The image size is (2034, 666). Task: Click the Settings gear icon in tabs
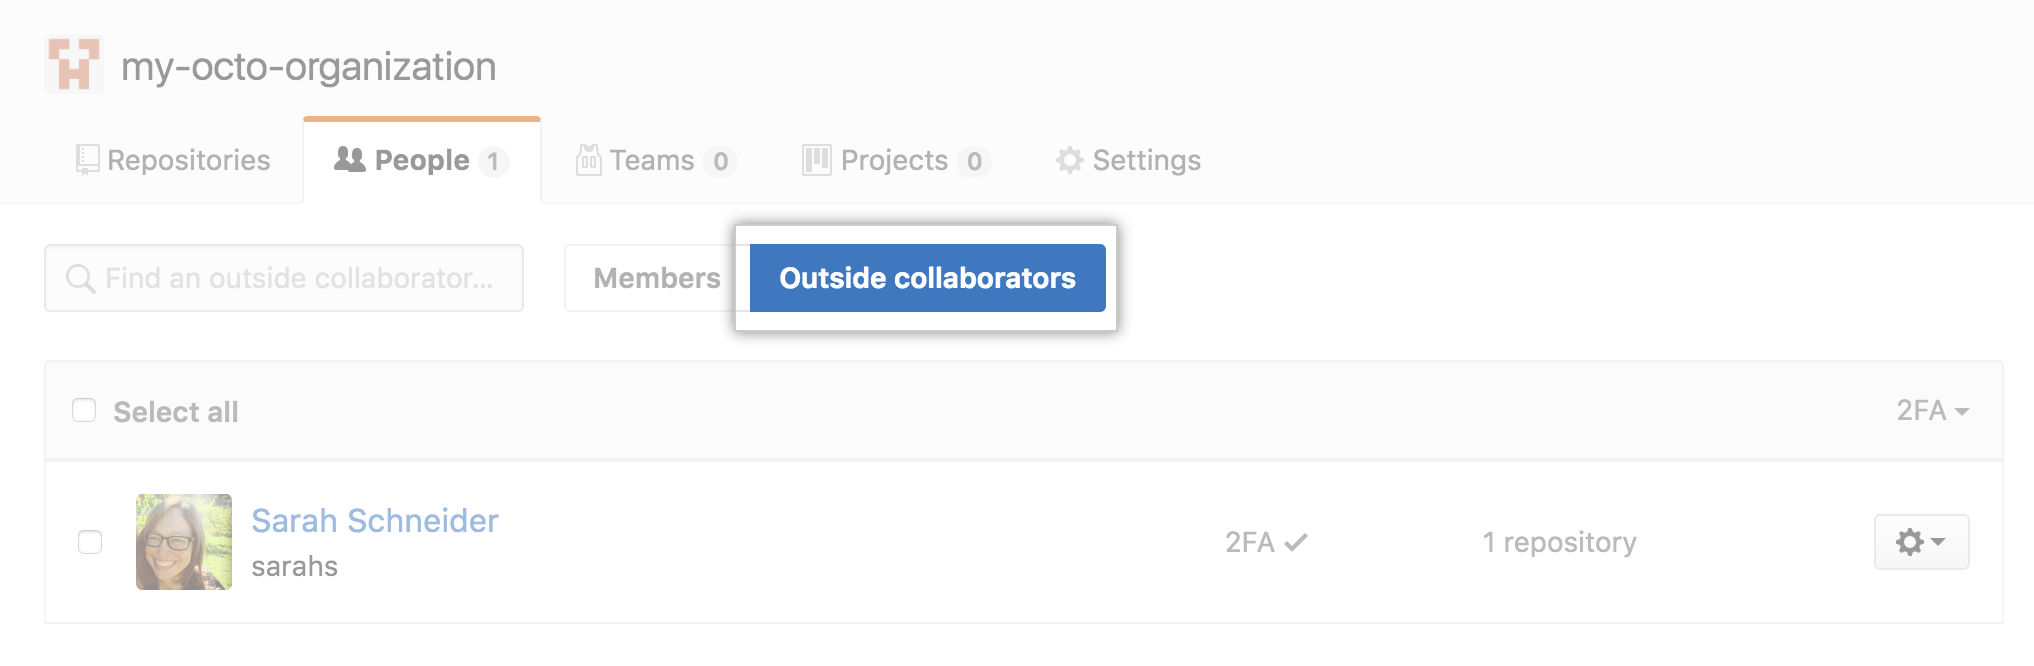pos(1069,160)
